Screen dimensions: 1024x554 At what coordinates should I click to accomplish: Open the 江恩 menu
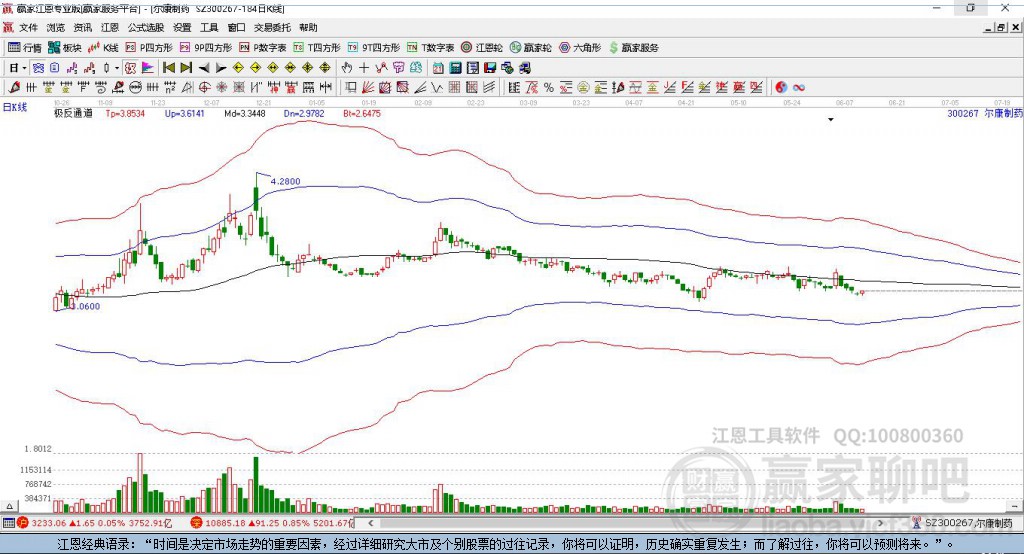click(x=110, y=27)
